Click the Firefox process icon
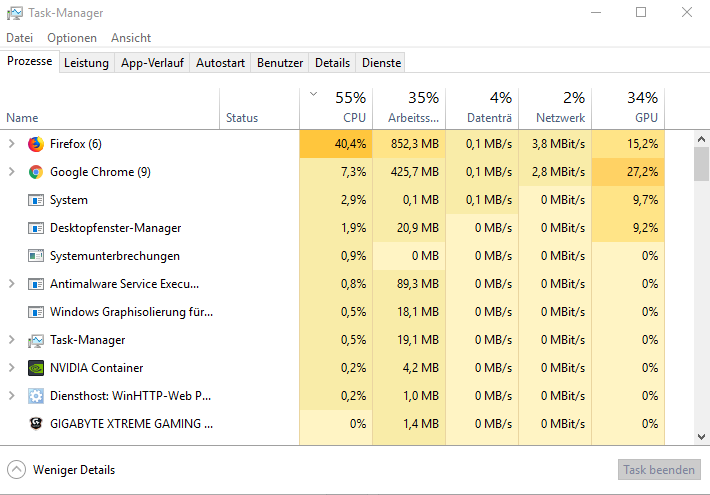The image size is (710, 495). [36, 144]
